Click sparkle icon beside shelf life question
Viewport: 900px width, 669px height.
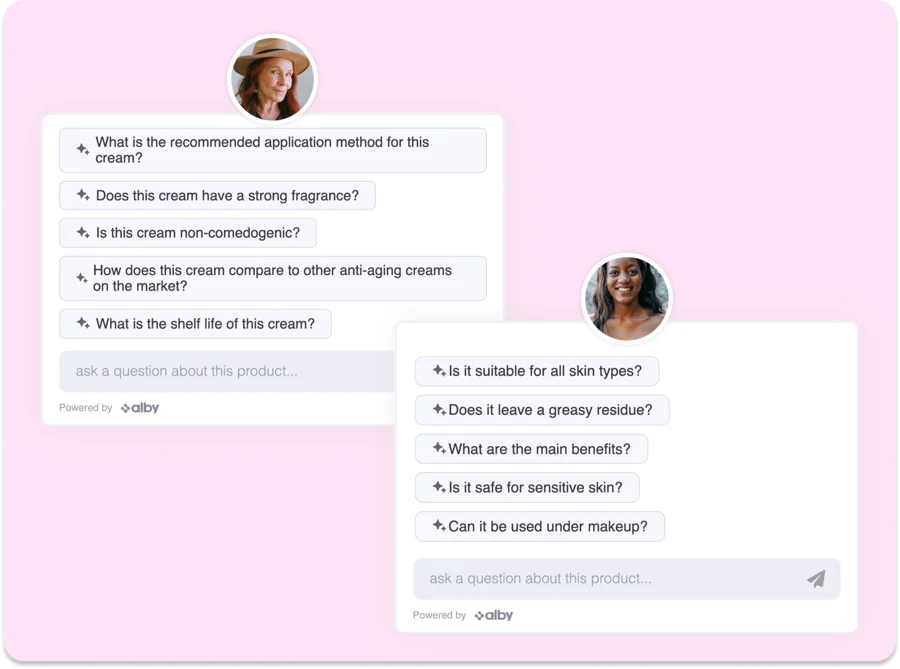[x=83, y=323]
